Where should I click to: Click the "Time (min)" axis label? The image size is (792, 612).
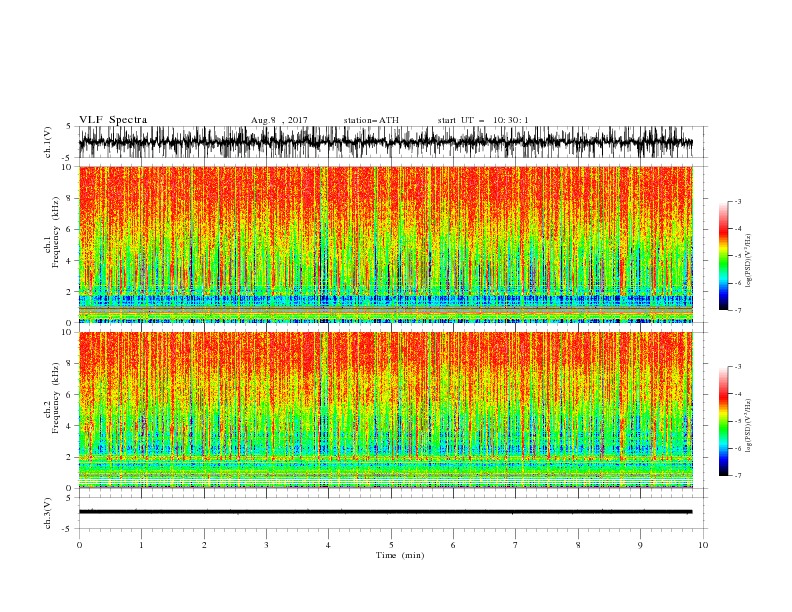coord(400,555)
